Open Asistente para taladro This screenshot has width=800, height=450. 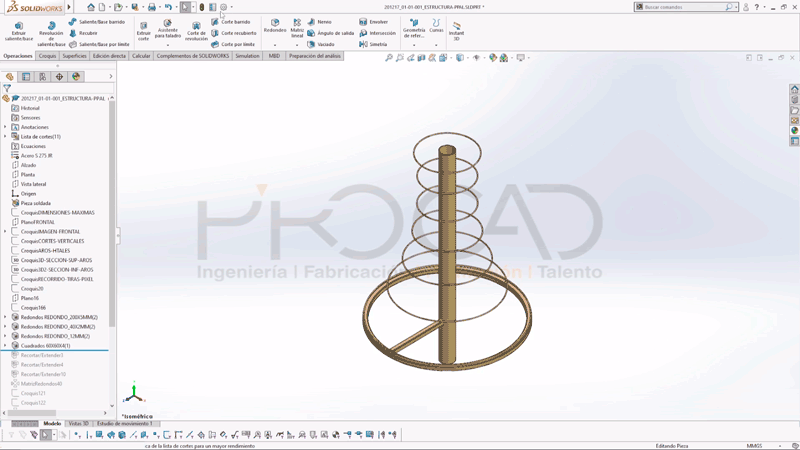(167, 30)
